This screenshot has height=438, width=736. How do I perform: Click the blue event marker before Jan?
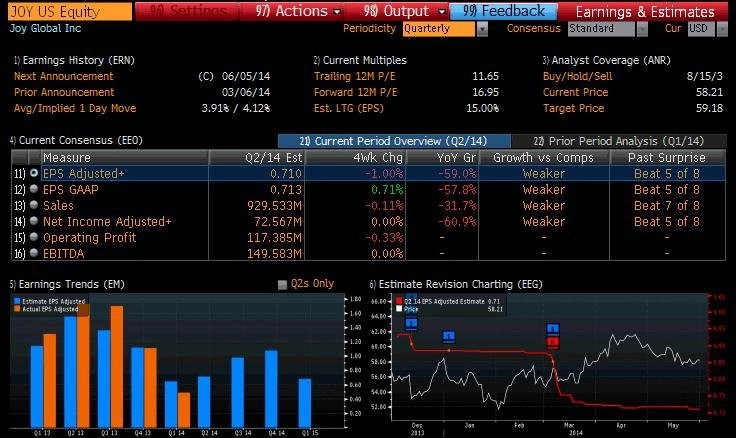(x=449, y=337)
